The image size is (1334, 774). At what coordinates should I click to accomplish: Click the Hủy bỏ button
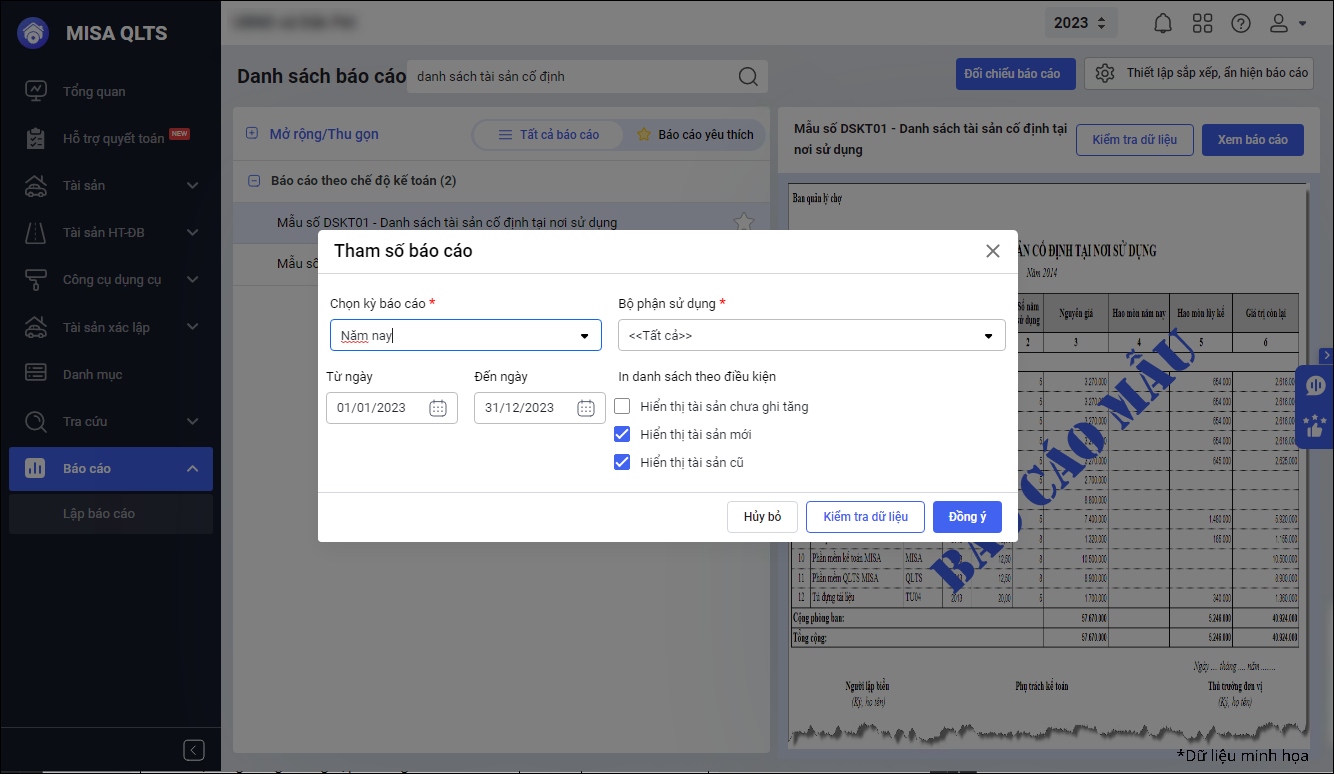[762, 517]
